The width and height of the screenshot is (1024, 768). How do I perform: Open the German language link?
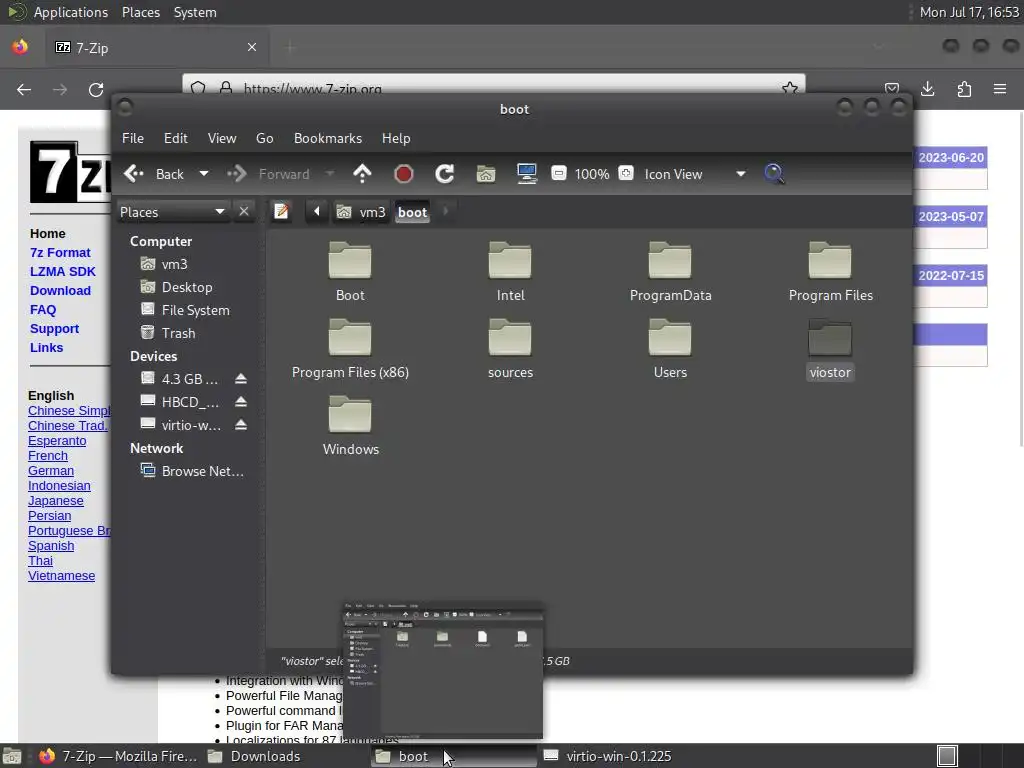pyautogui.click(x=51, y=471)
